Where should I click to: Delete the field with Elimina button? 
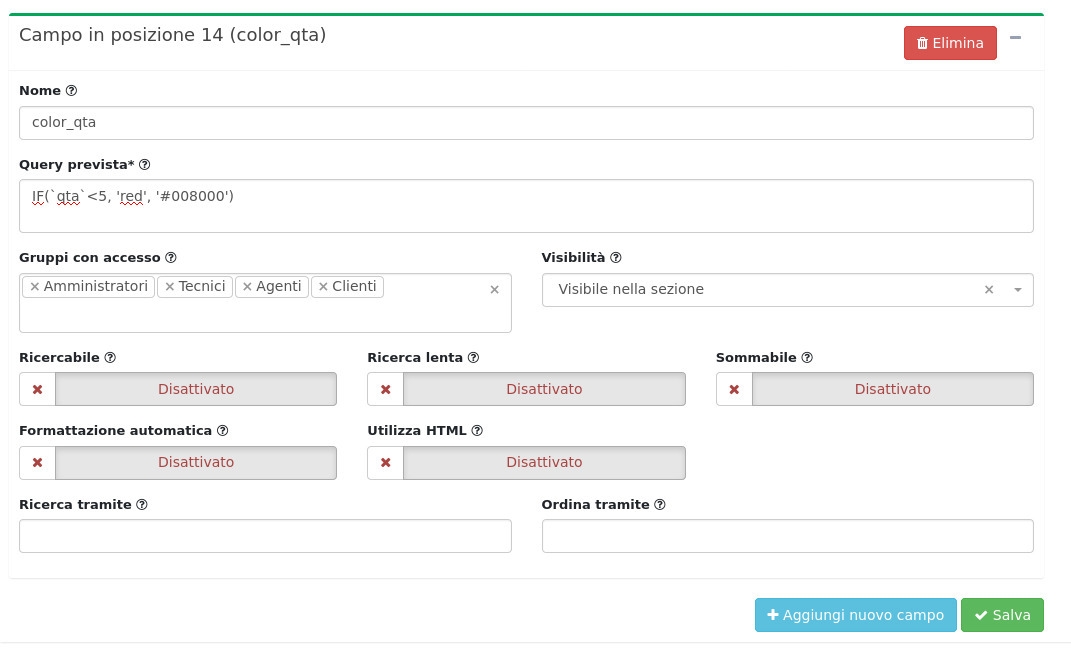coord(950,43)
